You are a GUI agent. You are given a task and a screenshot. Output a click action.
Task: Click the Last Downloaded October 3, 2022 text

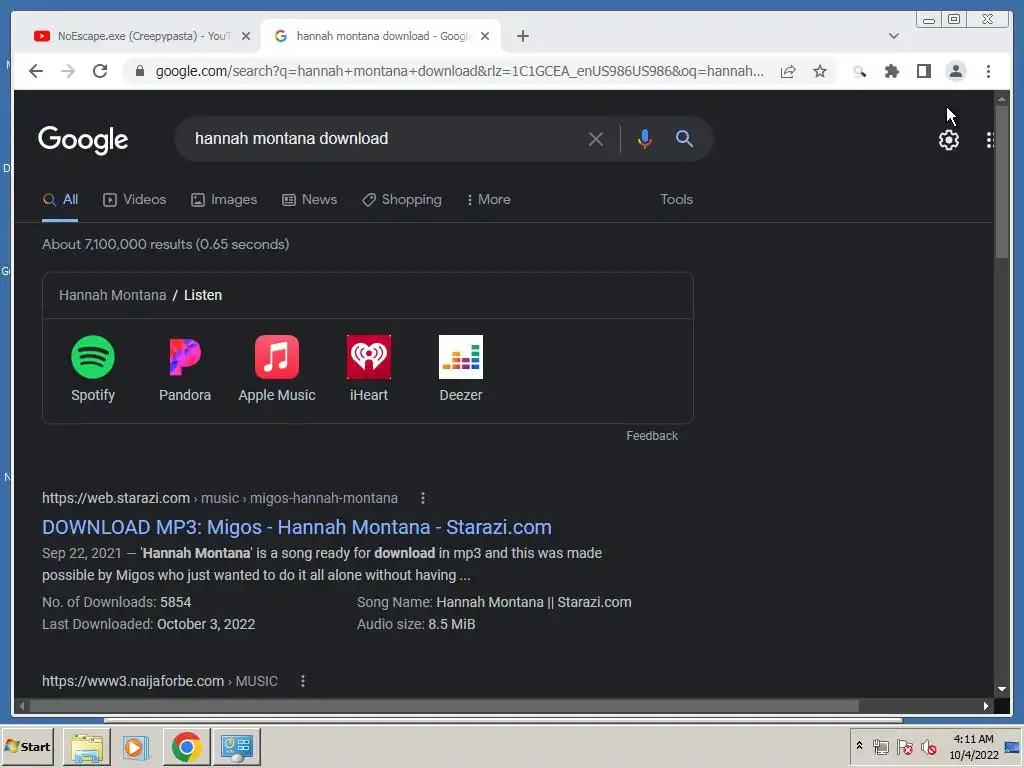(x=148, y=624)
